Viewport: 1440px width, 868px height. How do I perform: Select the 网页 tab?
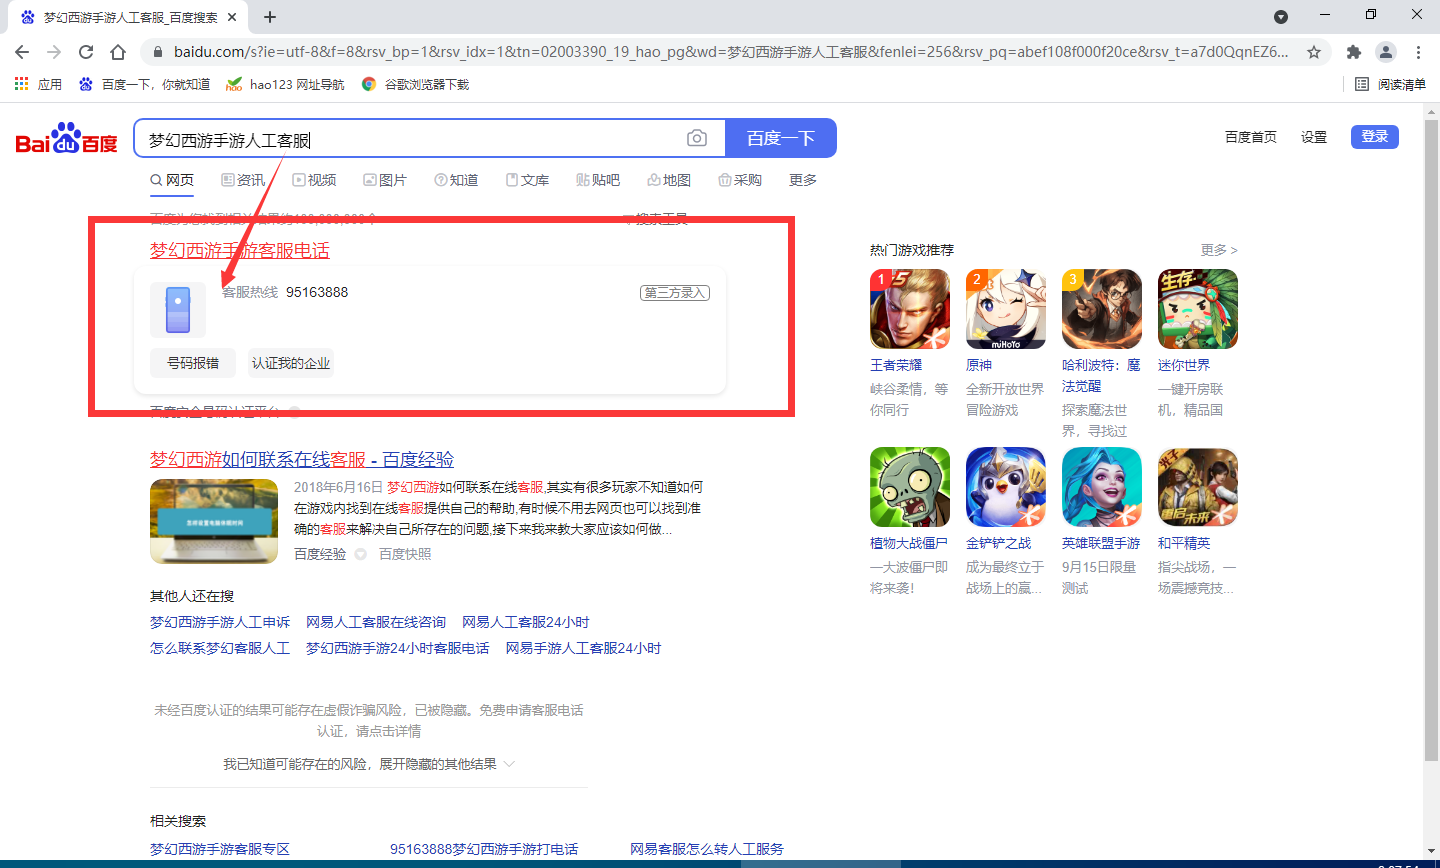pos(172,180)
